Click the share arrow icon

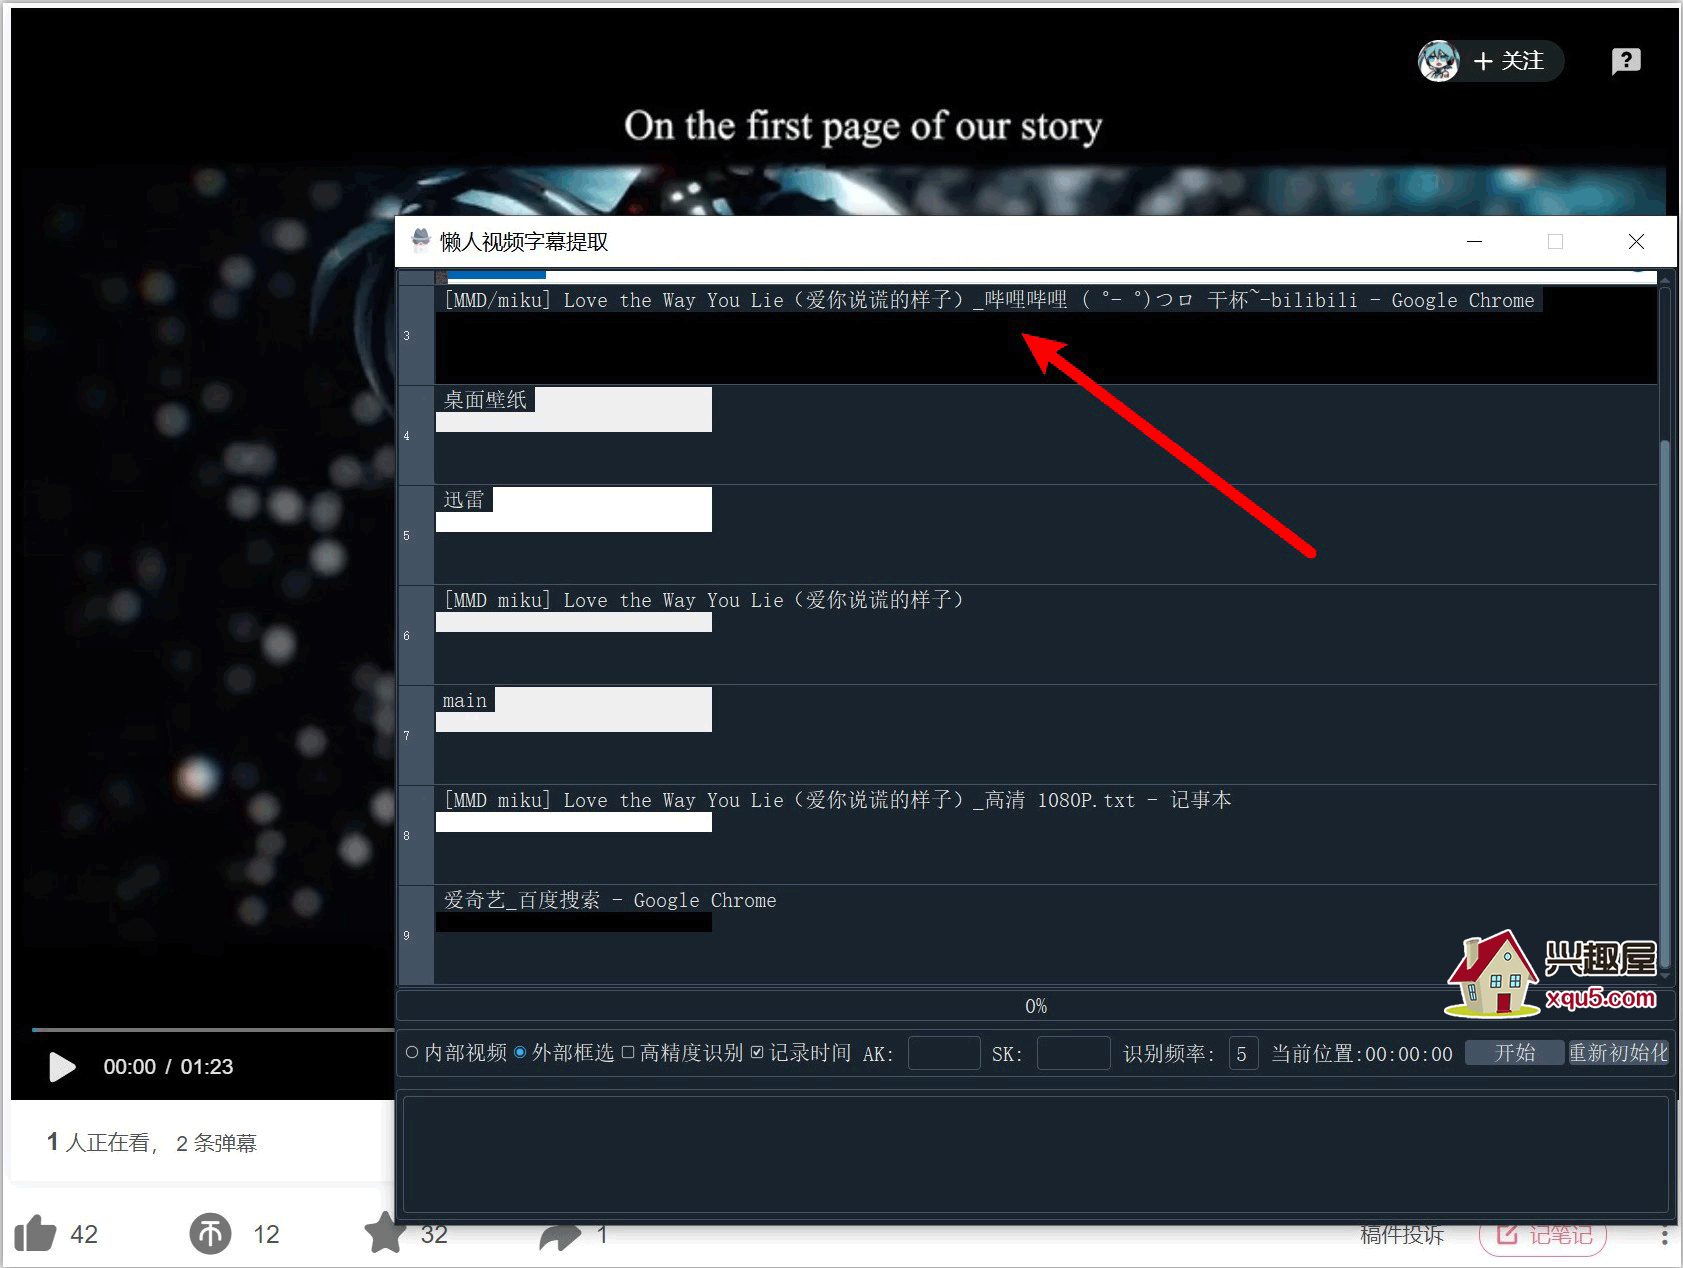coord(560,1235)
